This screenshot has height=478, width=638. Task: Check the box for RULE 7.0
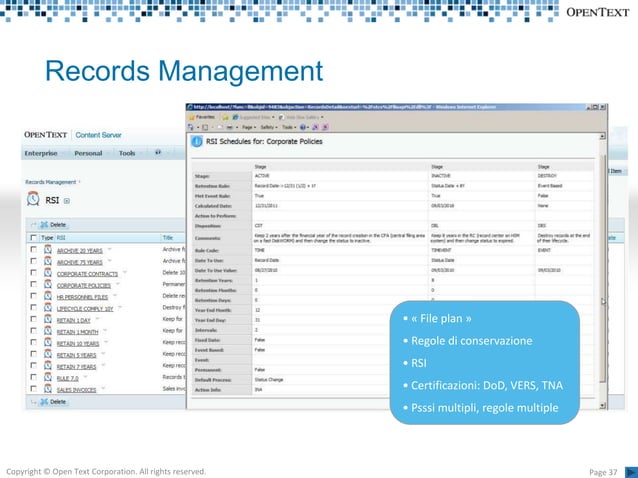coord(33,377)
